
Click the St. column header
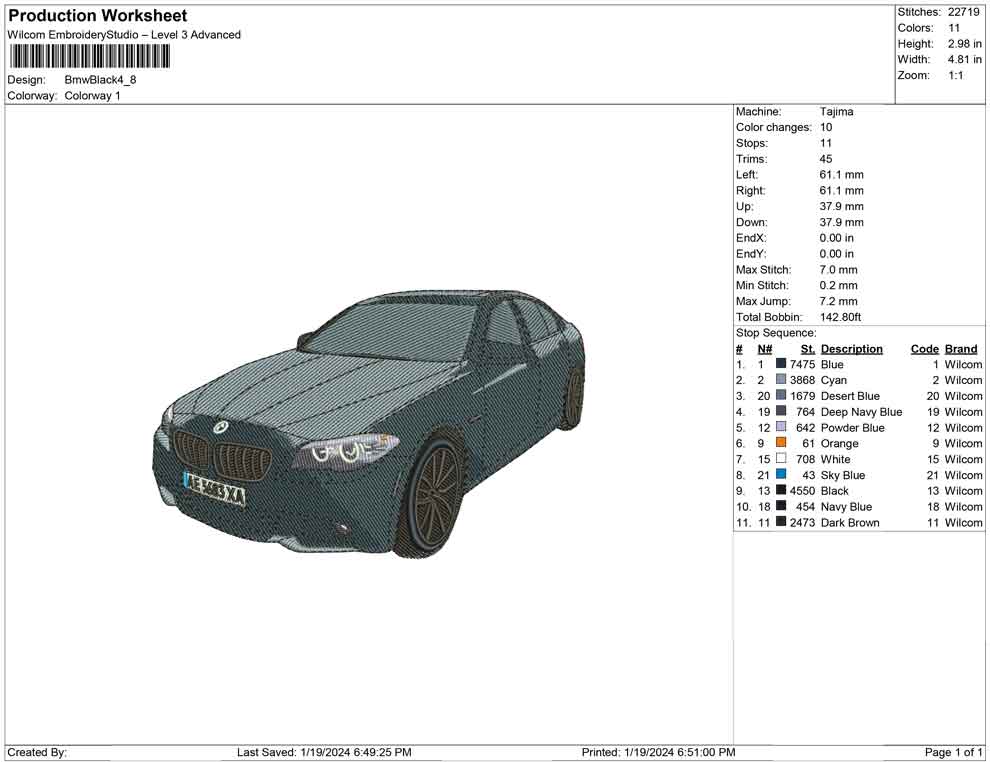coord(808,349)
